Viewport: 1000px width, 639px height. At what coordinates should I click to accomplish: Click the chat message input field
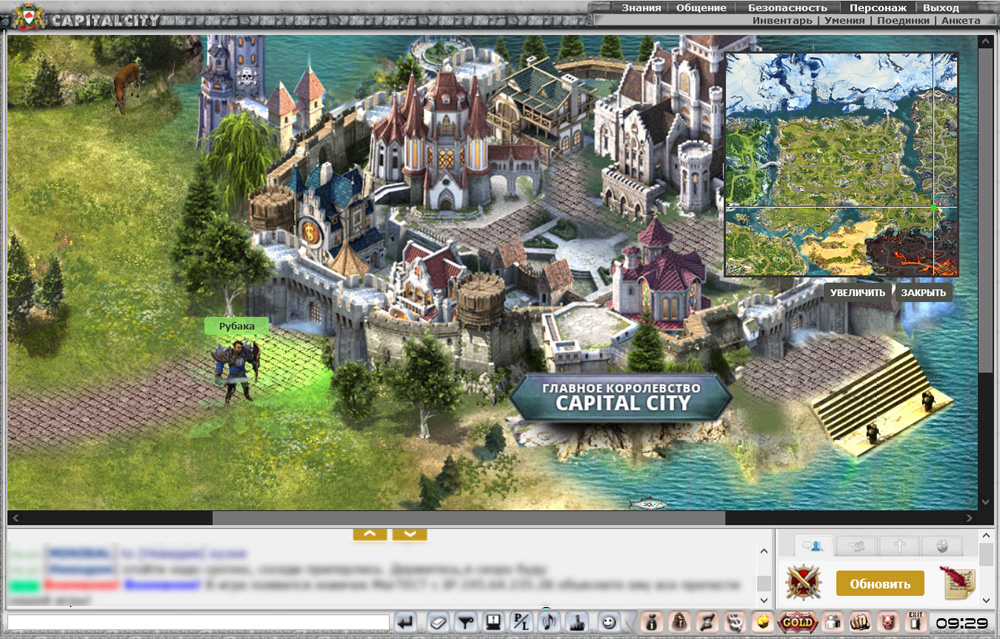pyautogui.click(x=198, y=622)
